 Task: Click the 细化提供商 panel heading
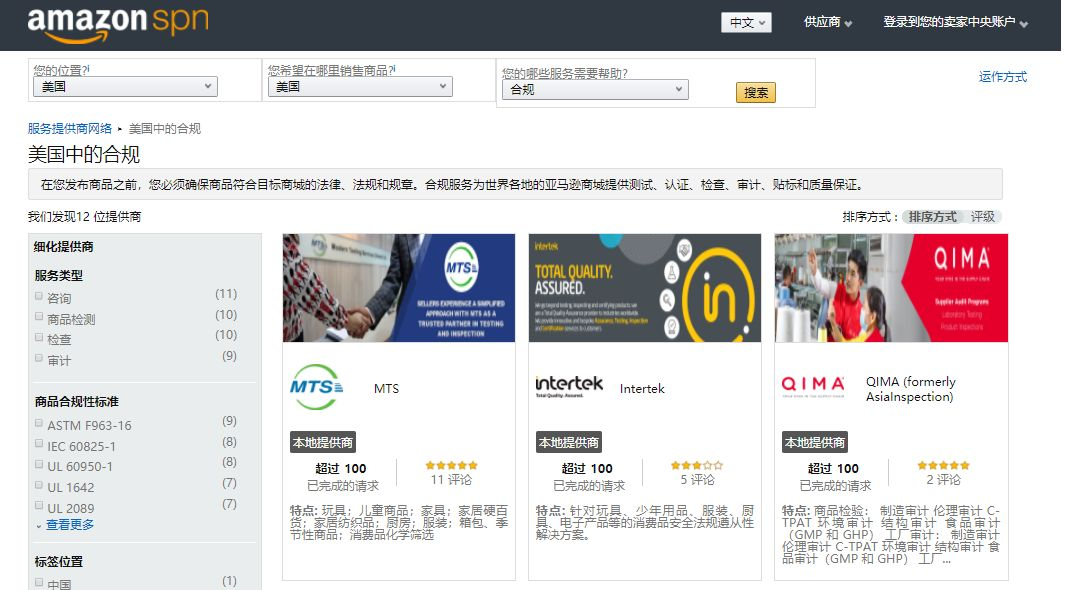[x=63, y=247]
